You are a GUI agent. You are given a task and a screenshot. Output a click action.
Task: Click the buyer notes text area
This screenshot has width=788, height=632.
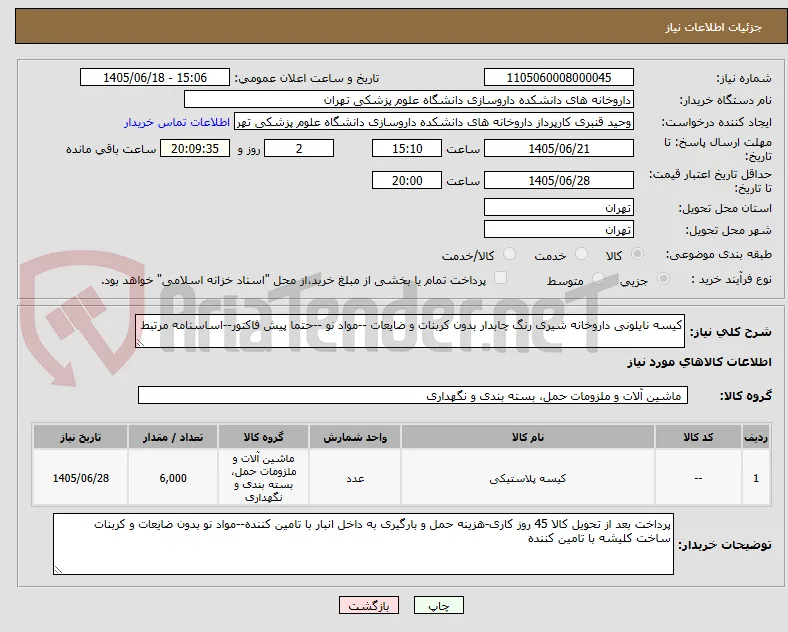point(363,544)
